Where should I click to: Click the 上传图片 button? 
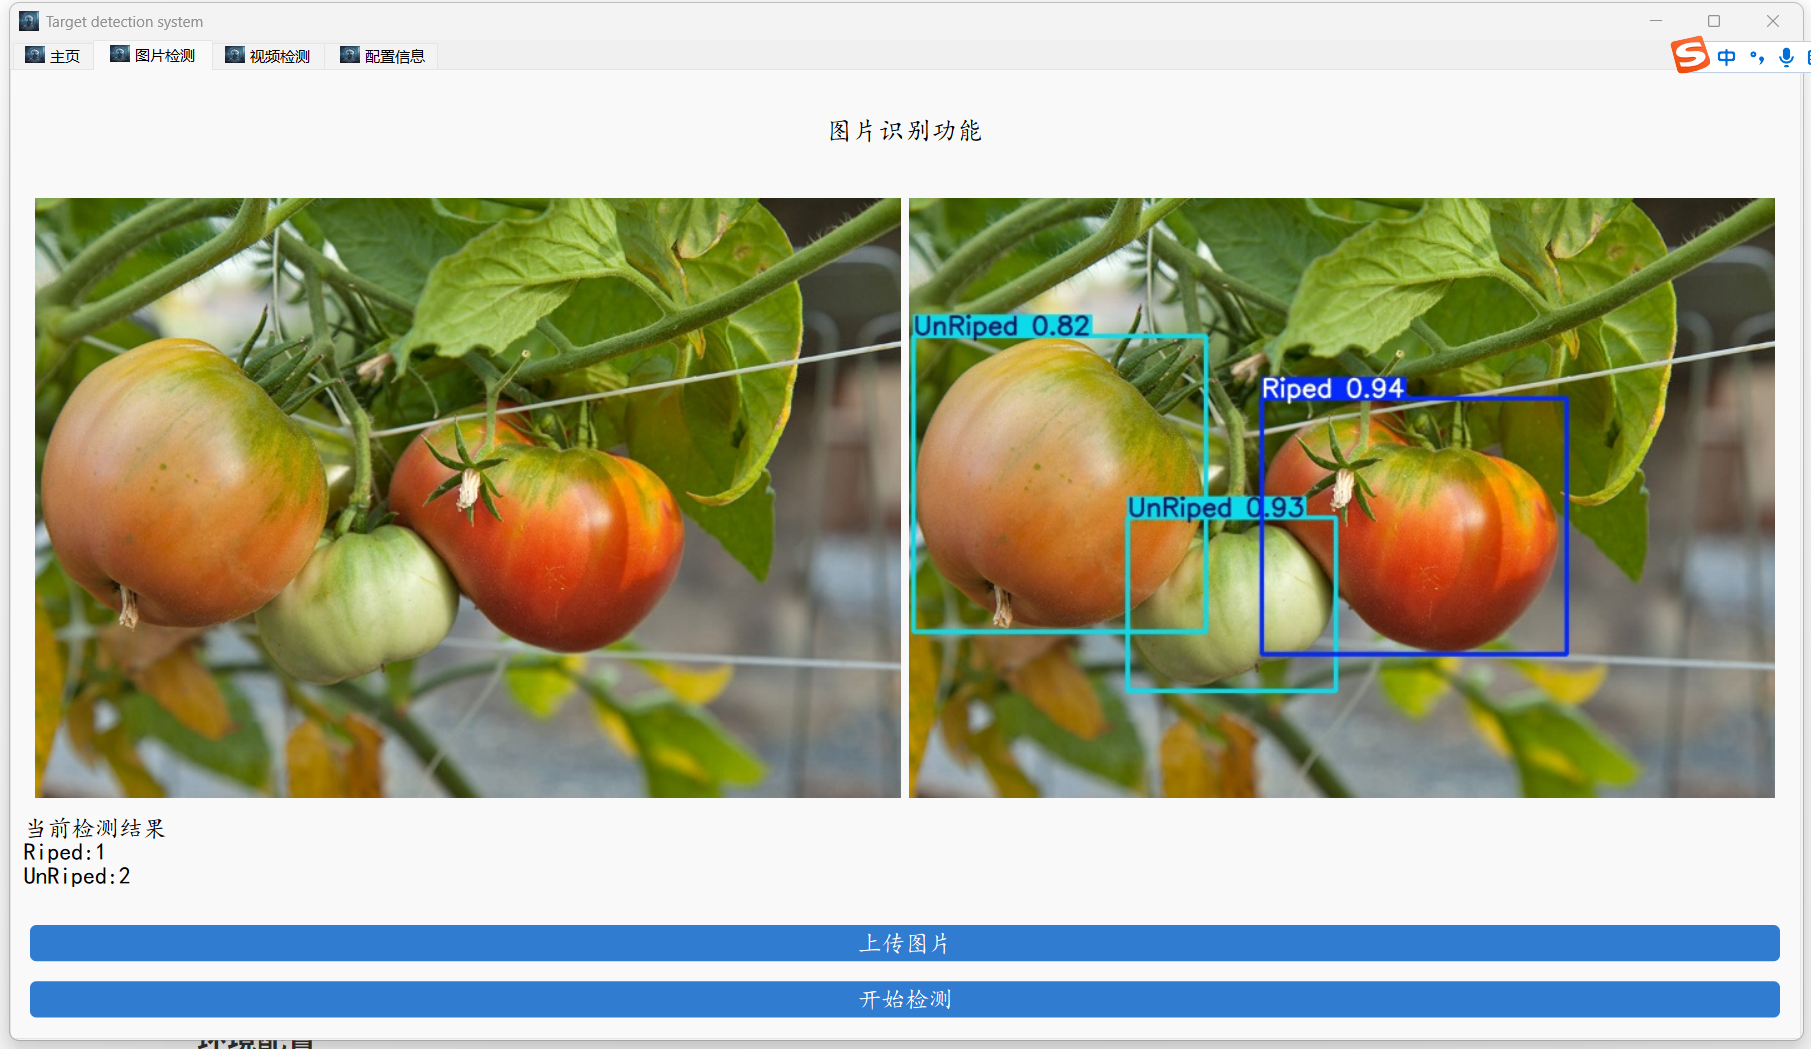pos(904,943)
